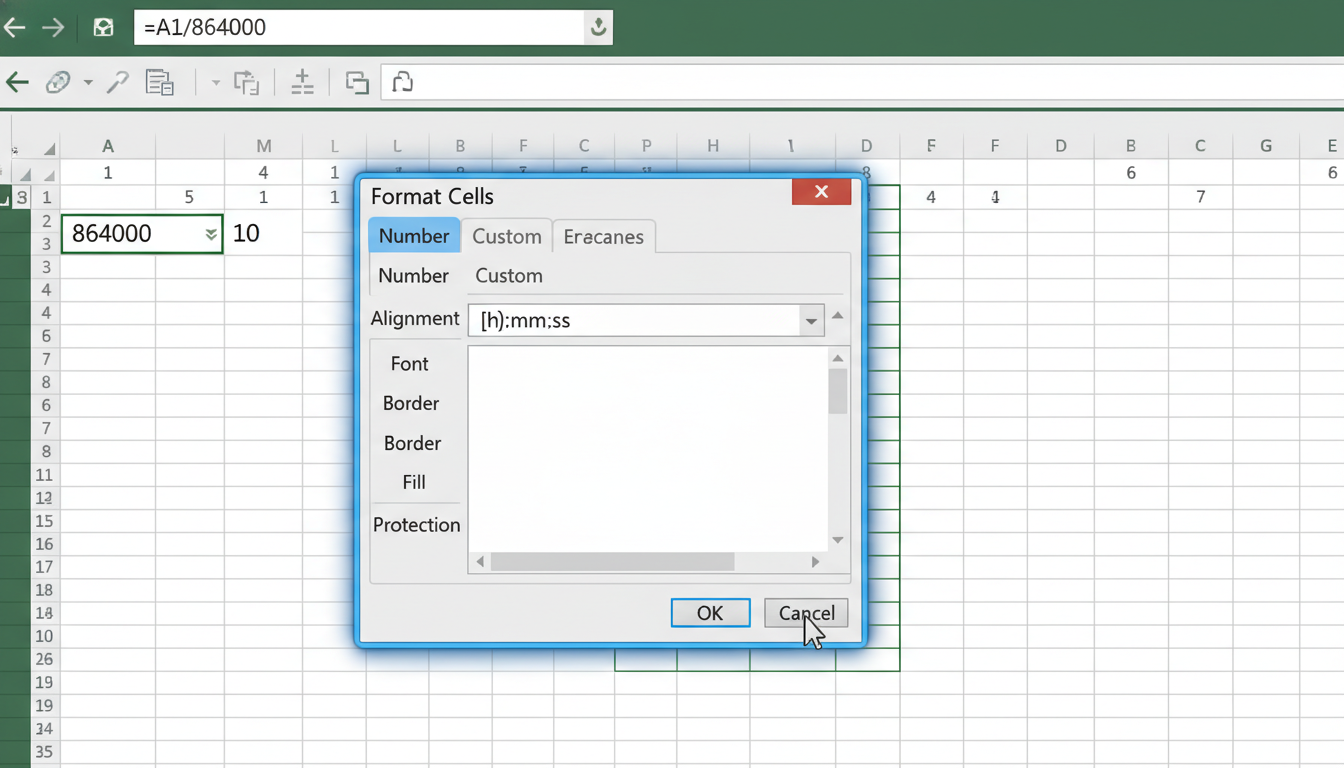This screenshot has height=768, width=1344.
Task: Select the Number tab in Format Cells
Action: (x=414, y=236)
